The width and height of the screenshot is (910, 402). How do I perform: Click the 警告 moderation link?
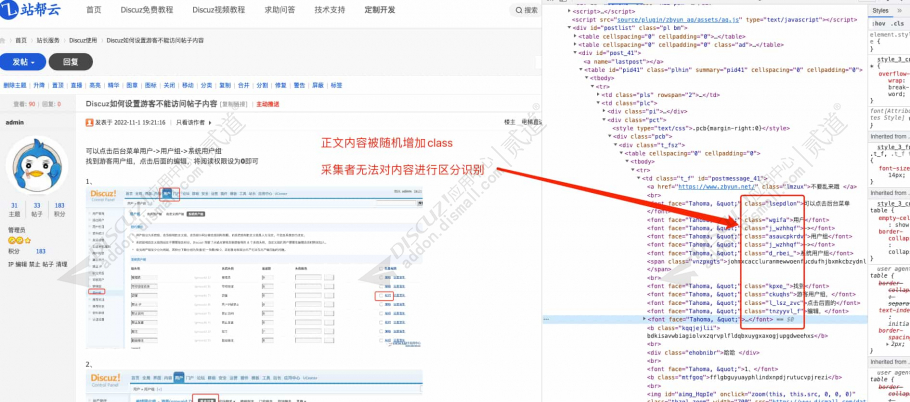coord(299,85)
